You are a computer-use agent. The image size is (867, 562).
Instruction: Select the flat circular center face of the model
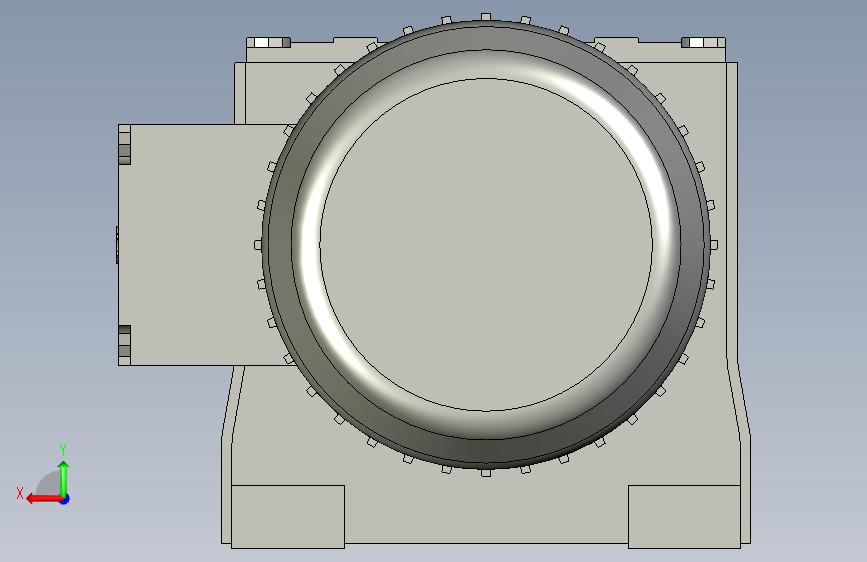(486, 245)
